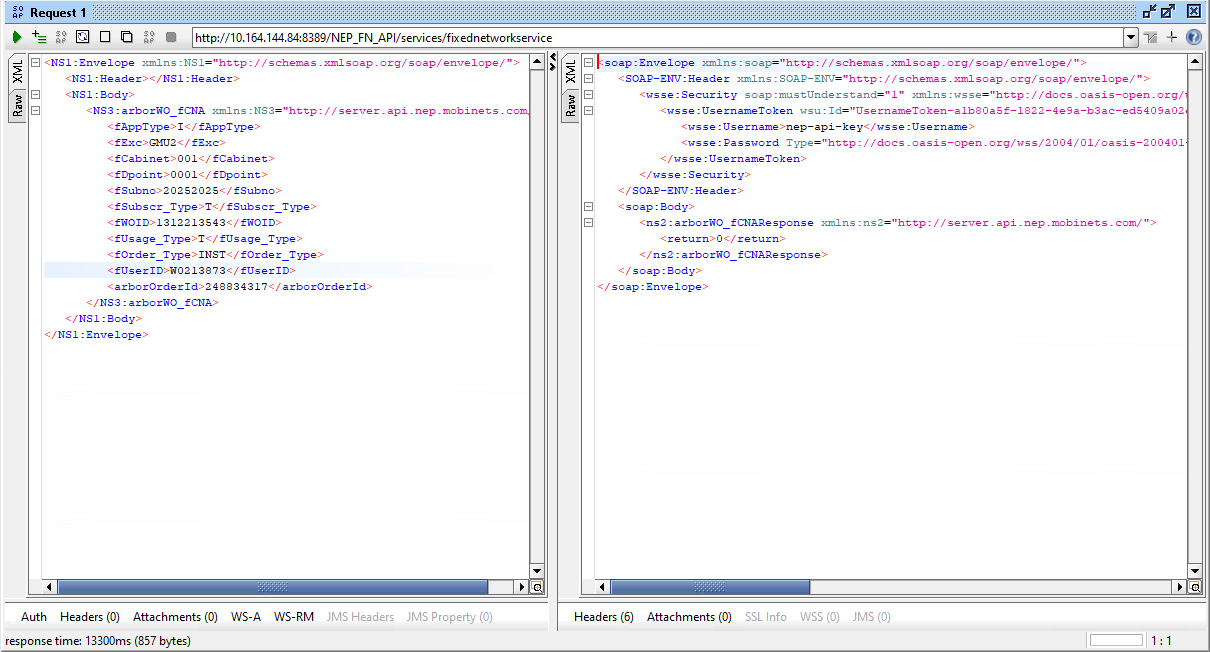Click the Add to TestCase icon
1210x652 pixels.
click(x=39, y=37)
